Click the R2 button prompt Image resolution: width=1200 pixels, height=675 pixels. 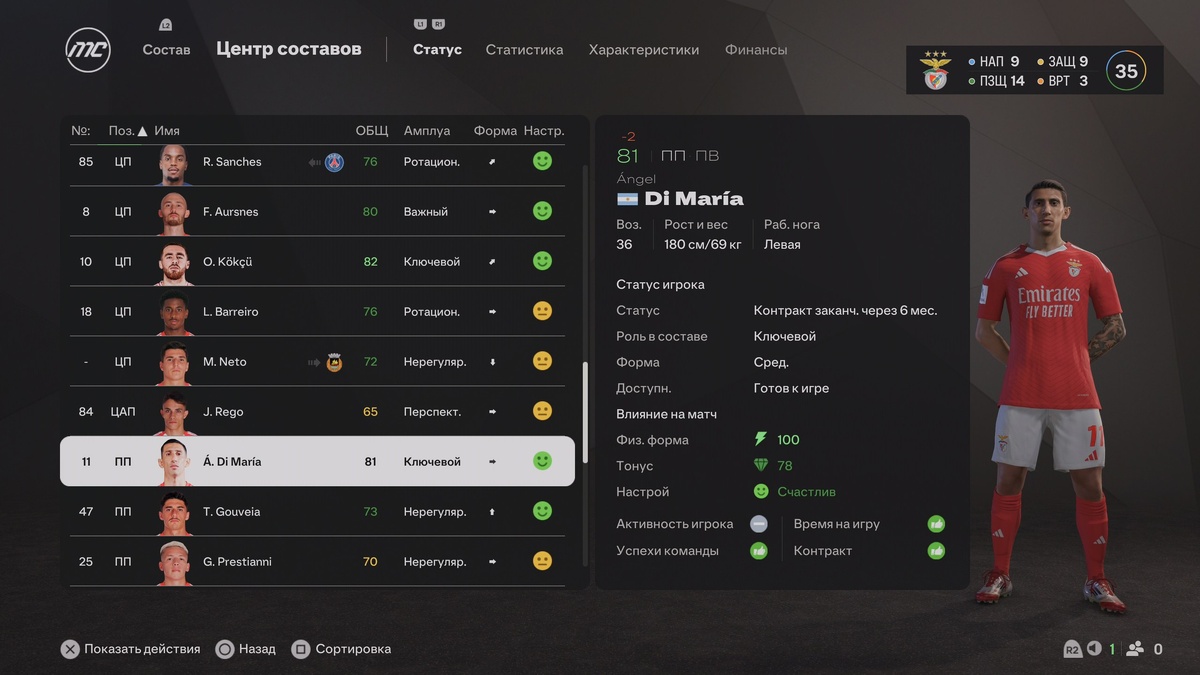(1072, 649)
